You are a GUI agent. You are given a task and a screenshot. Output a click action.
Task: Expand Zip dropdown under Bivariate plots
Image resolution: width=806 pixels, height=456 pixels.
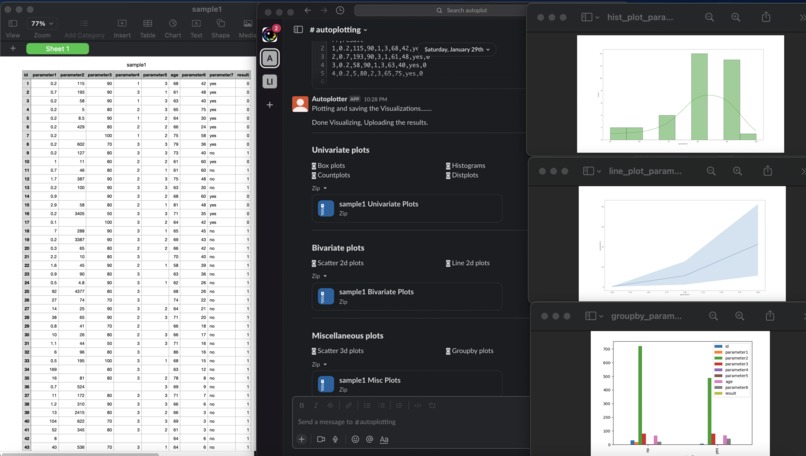click(x=319, y=276)
